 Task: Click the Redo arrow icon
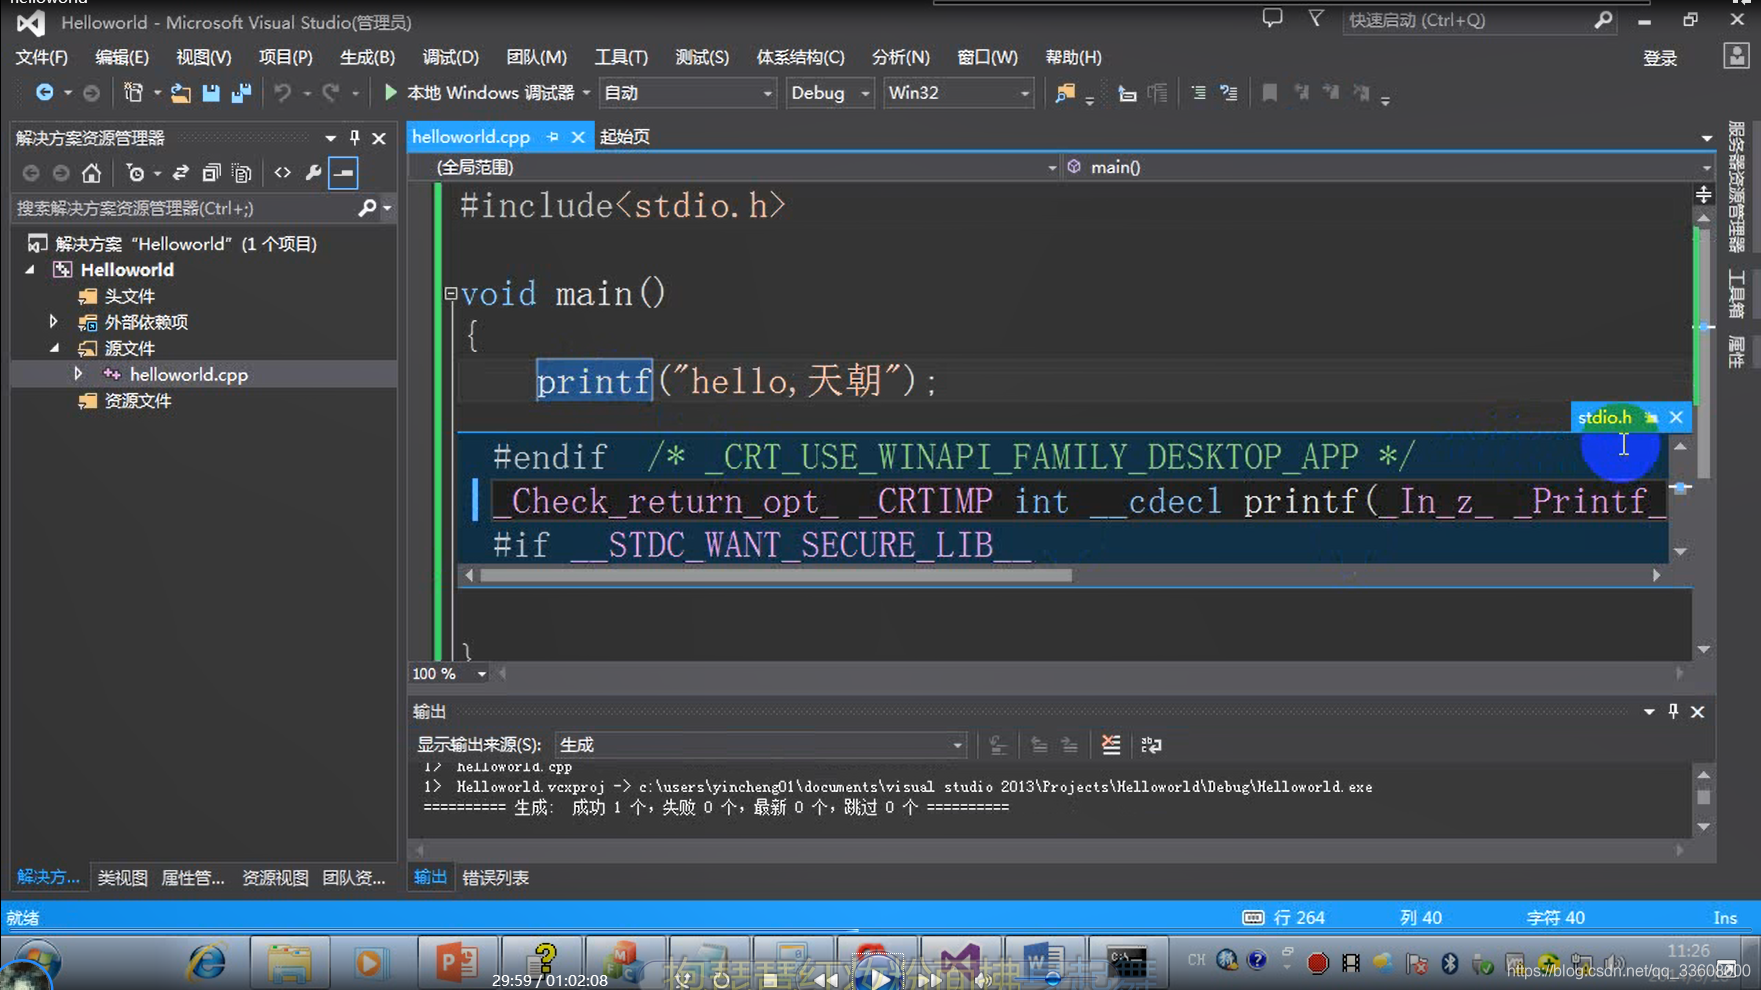point(331,93)
